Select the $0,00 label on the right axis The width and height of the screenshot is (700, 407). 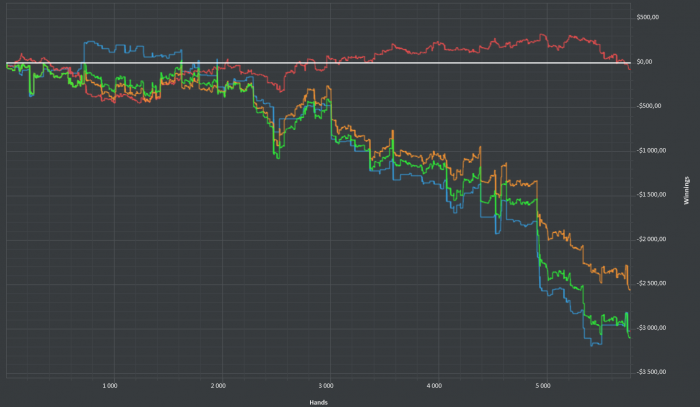644,62
